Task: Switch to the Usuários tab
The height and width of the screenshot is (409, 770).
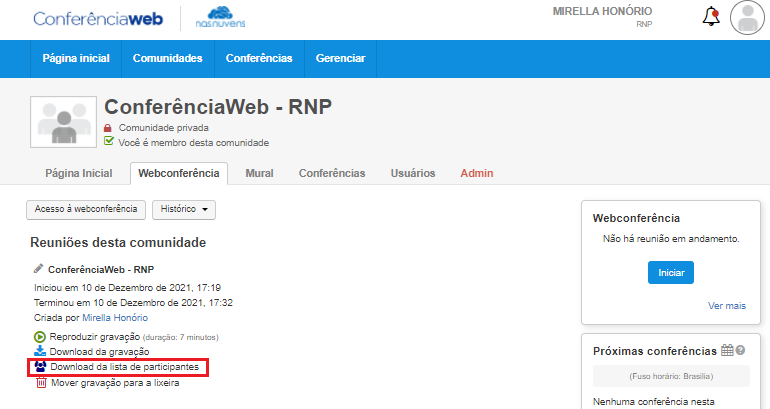Action: tap(413, 173)
